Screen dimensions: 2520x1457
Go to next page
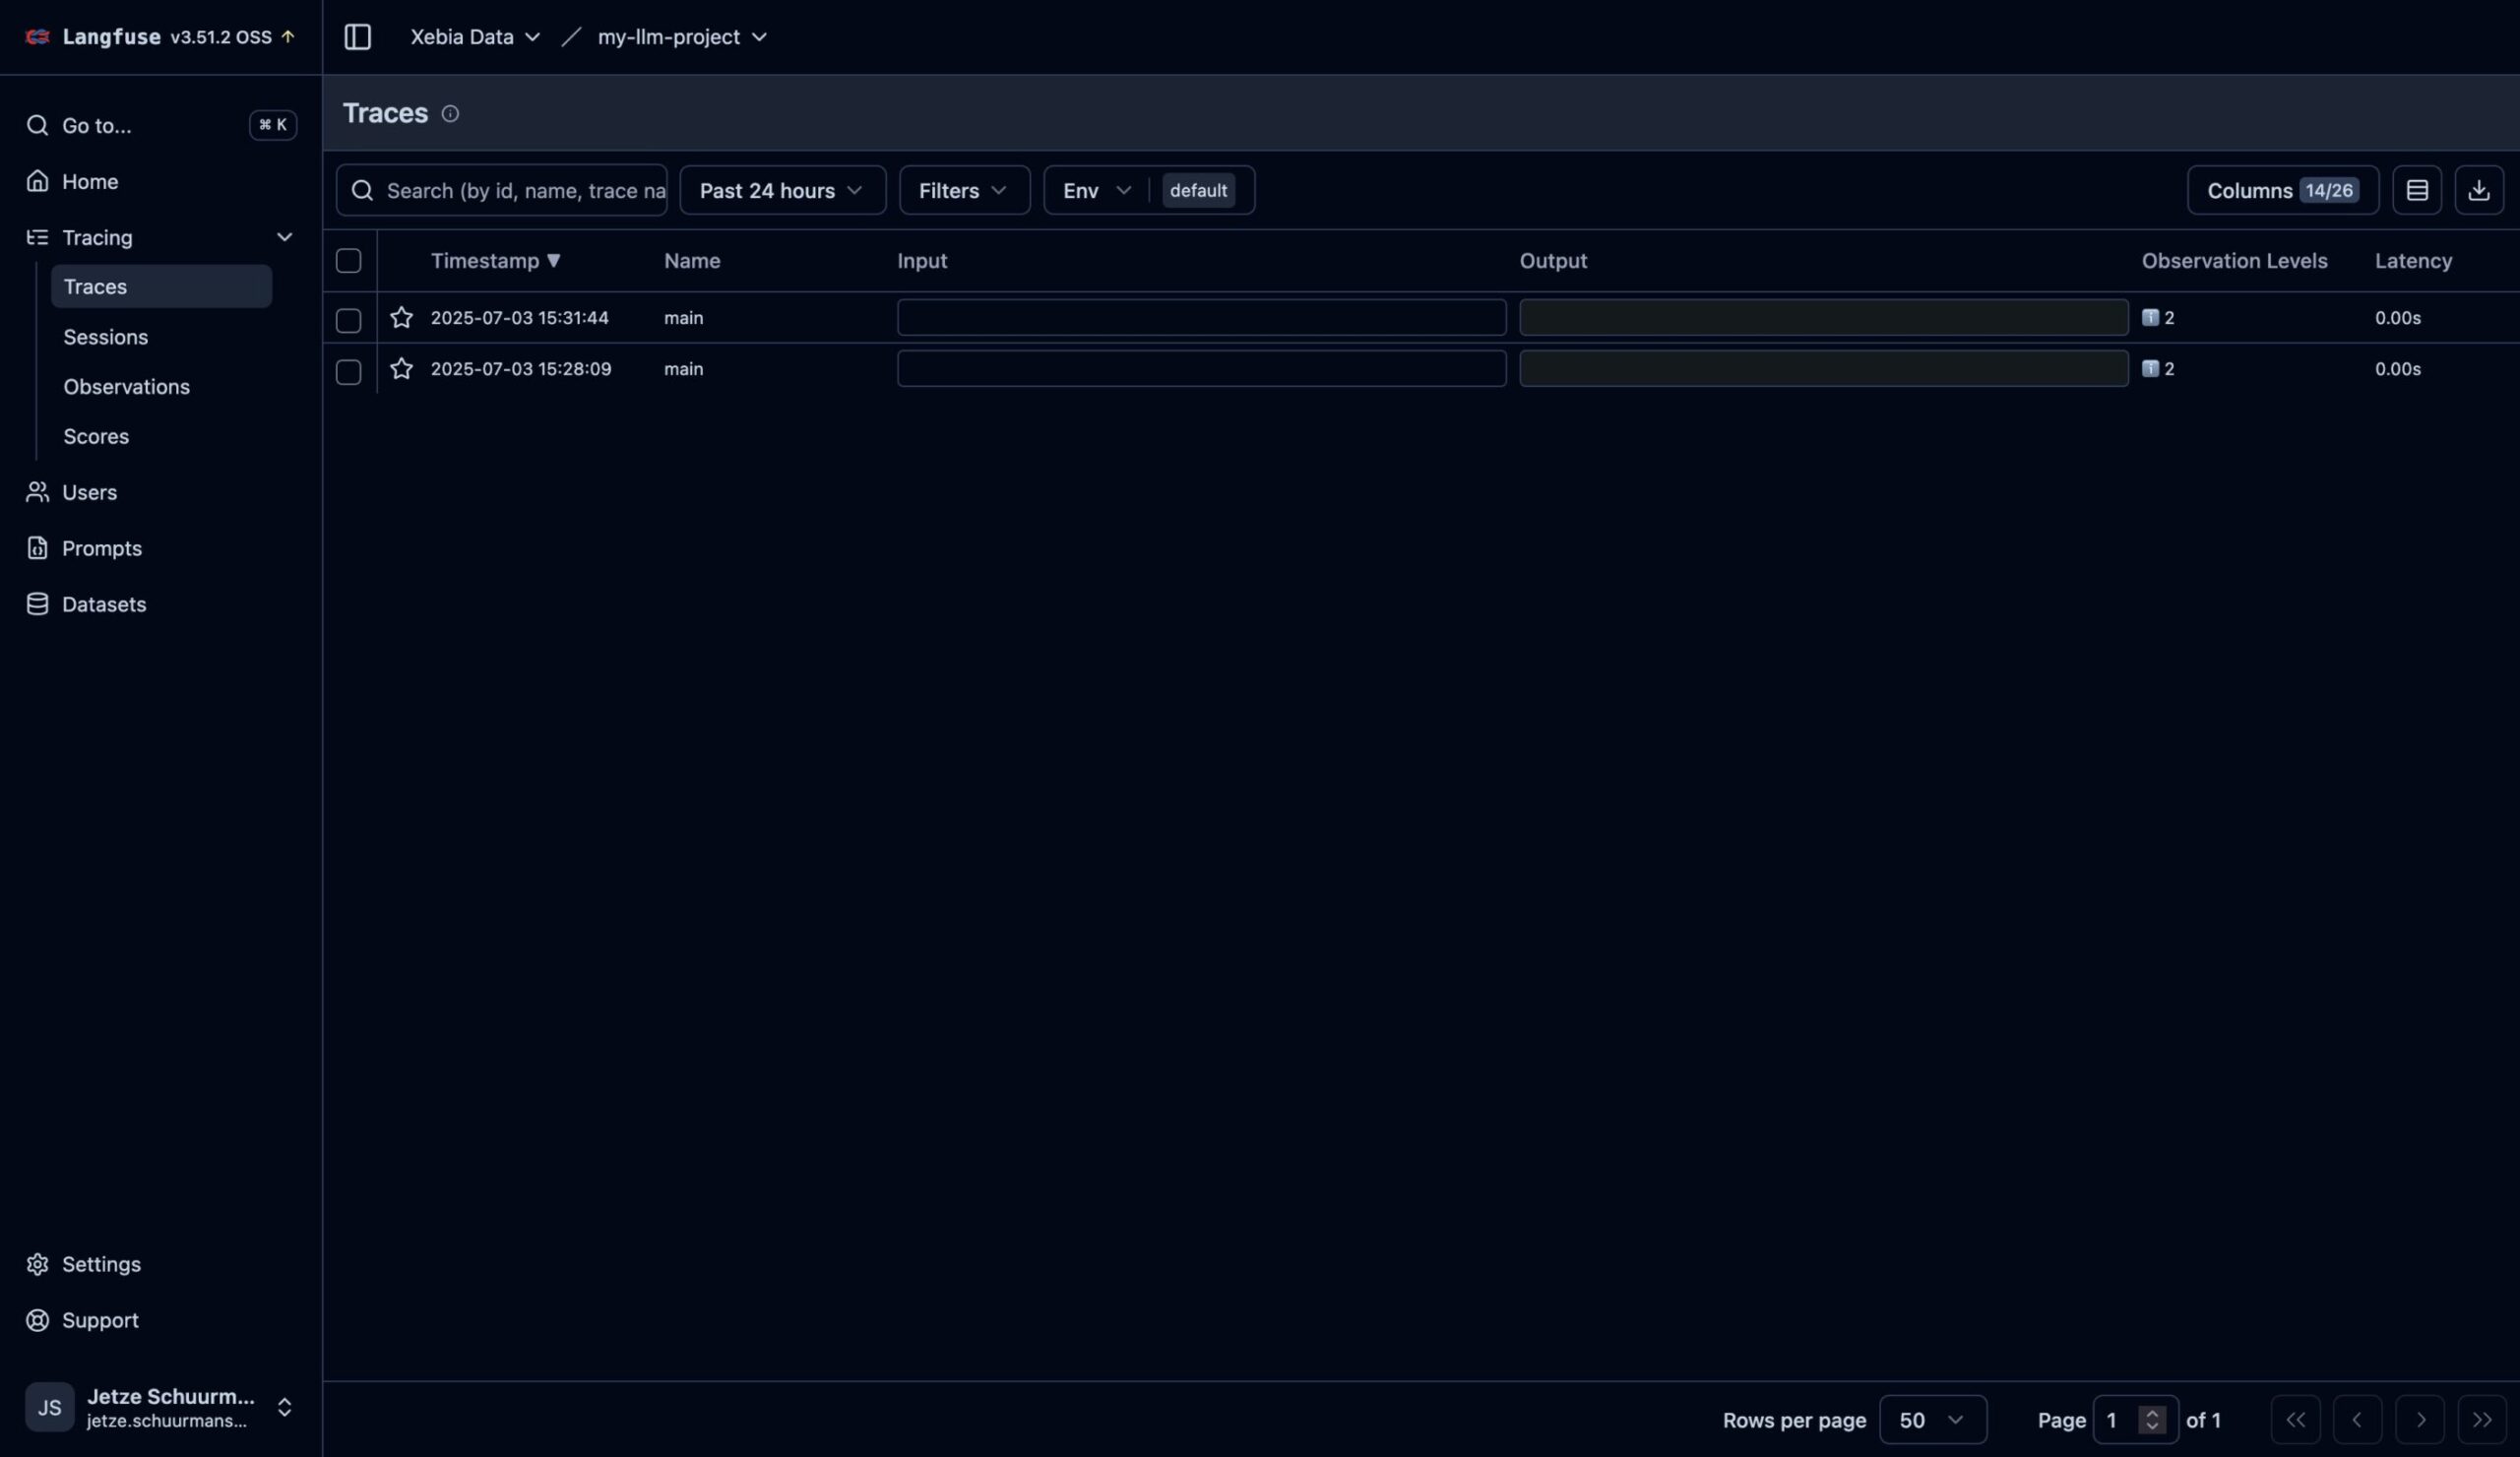pyautogui.click(x=2420, y=1420)
